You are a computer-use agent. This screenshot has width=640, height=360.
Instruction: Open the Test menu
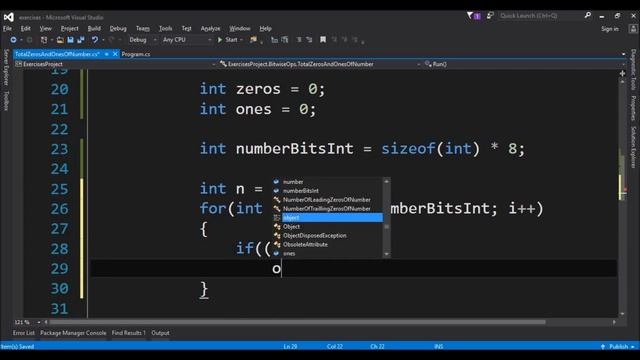[x=187, y=29]
